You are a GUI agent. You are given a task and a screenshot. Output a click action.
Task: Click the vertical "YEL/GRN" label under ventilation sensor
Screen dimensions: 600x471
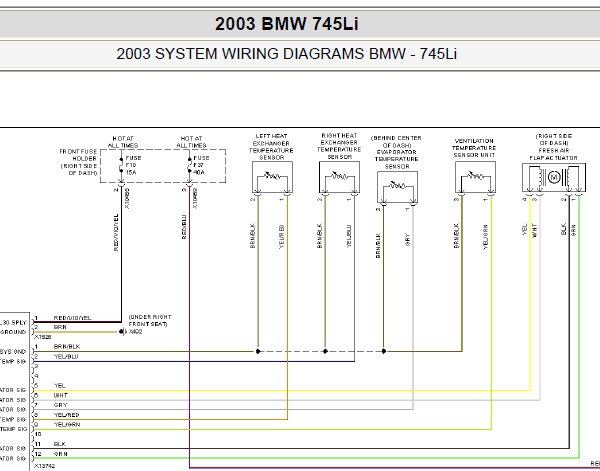pyautogui.click(x=486, y=237)
